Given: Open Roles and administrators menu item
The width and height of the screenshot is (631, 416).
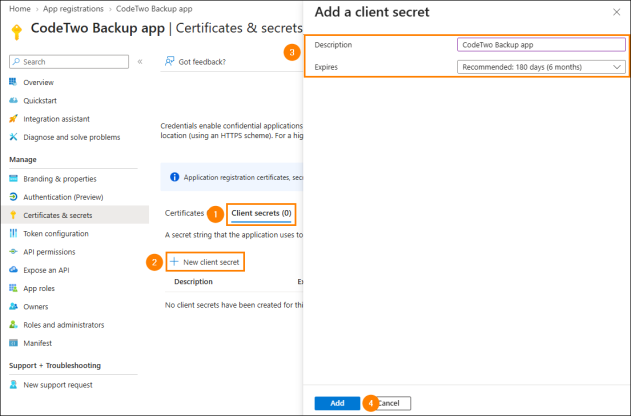Looking at the screenshot, I should (x=64, y=325).
